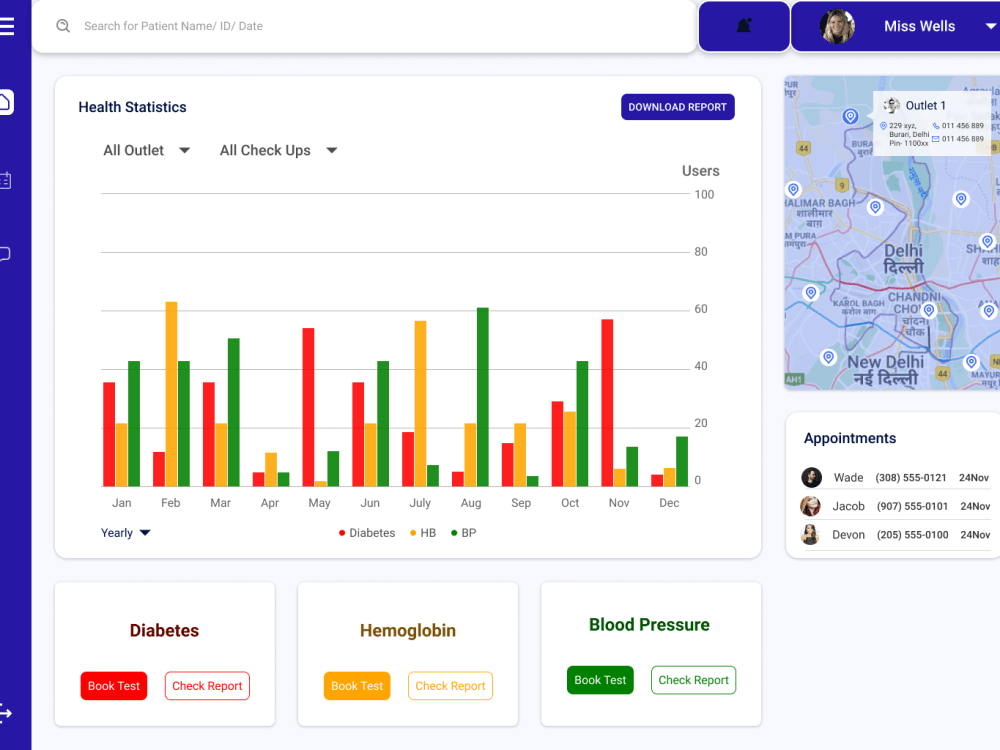Open Jacob's appointment row
The height and width of the screenshot is (750, 1000).
click(895, 506)
